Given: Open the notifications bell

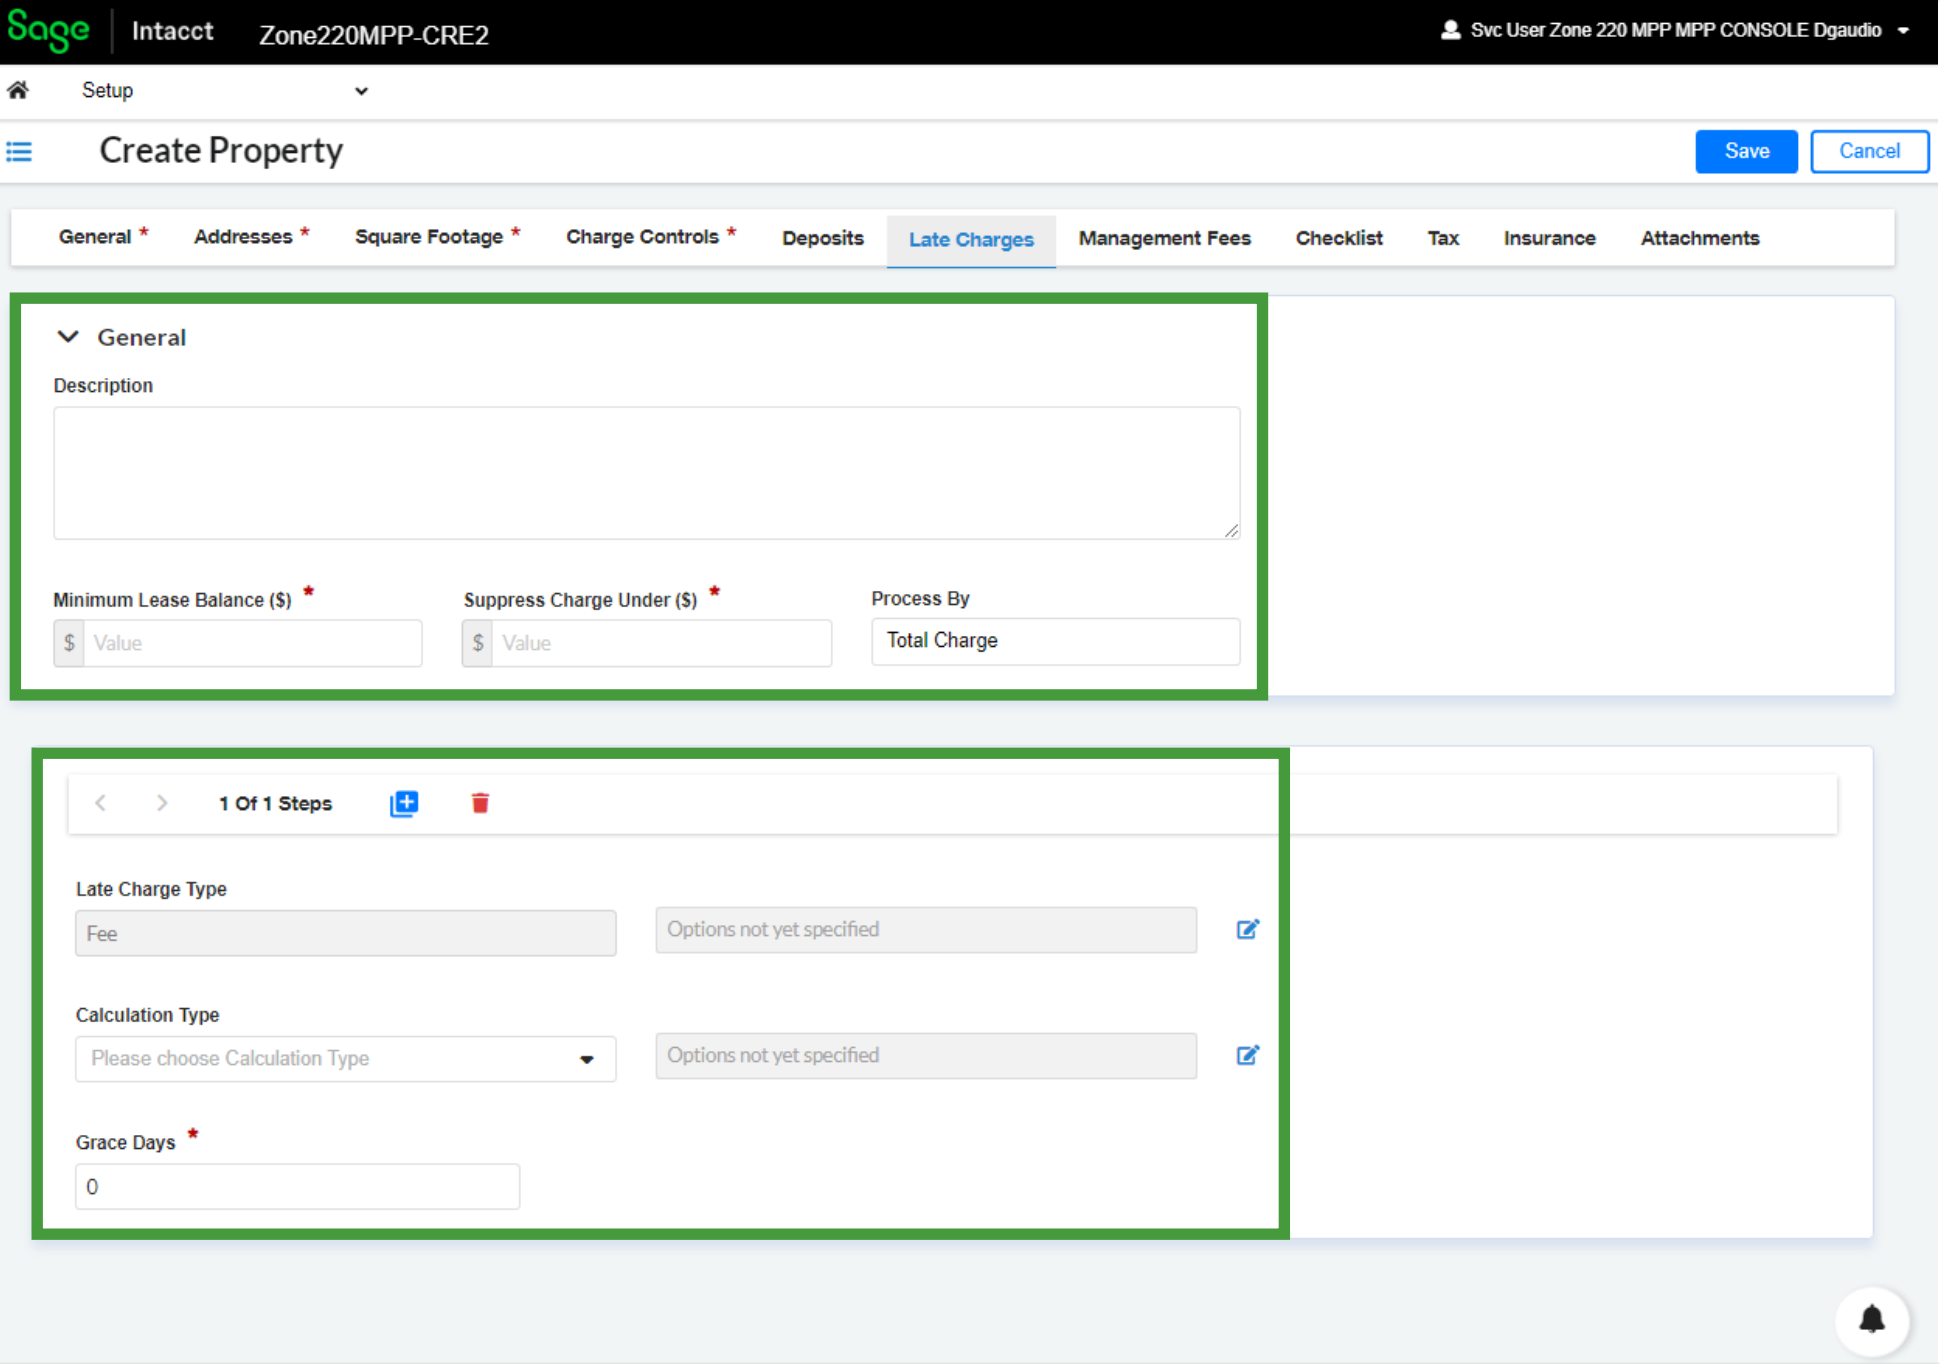Looking at the screenshot, I should pos(1872,1320).
